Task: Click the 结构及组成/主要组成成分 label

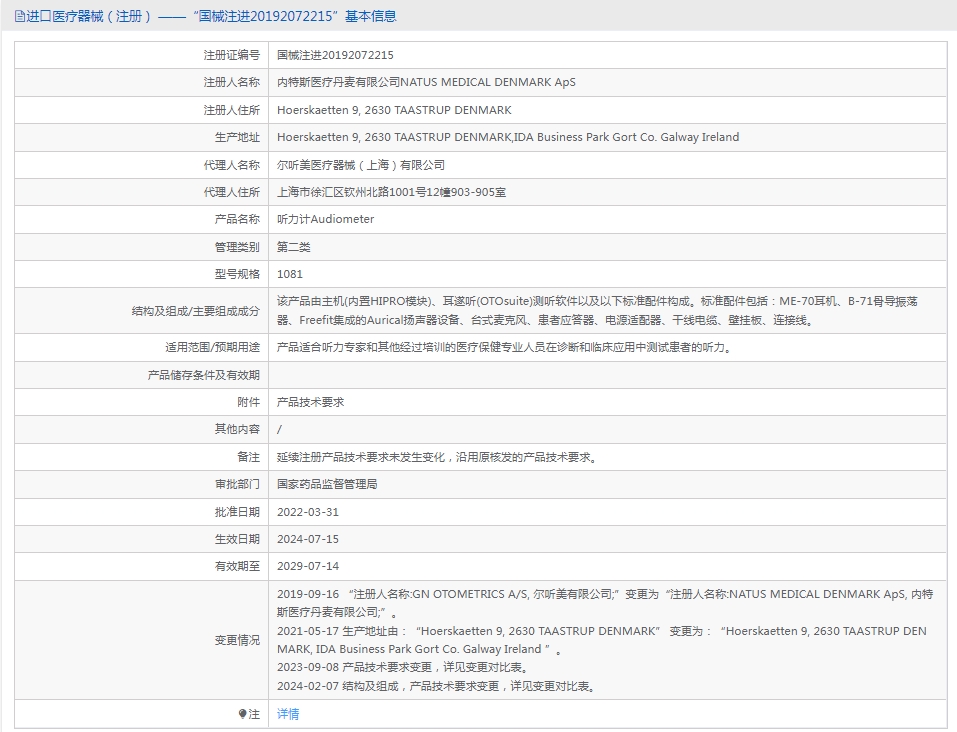Action: click(x=196, y=311)
